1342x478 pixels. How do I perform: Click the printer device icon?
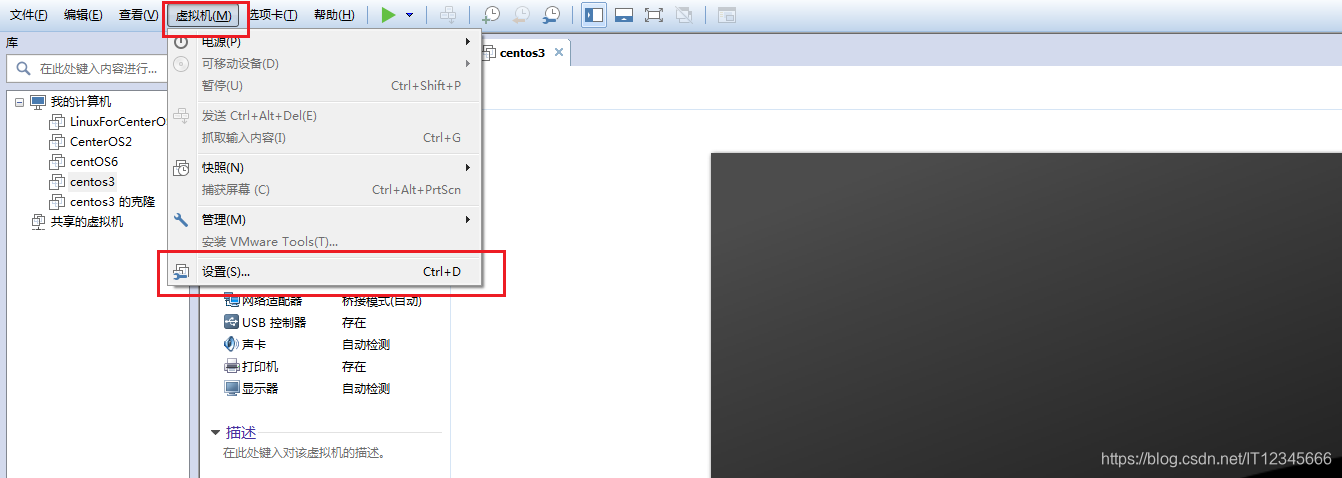pyautogui.click(x=232, y=366)
